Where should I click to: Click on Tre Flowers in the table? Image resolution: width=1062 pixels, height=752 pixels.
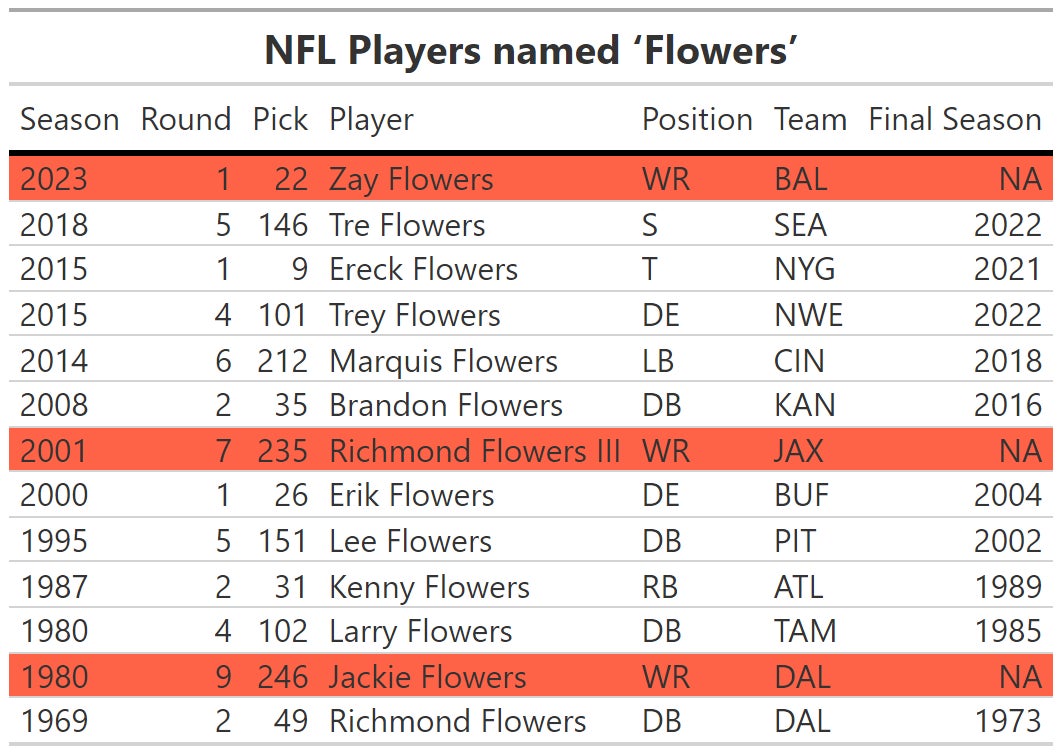pos(407,225)
